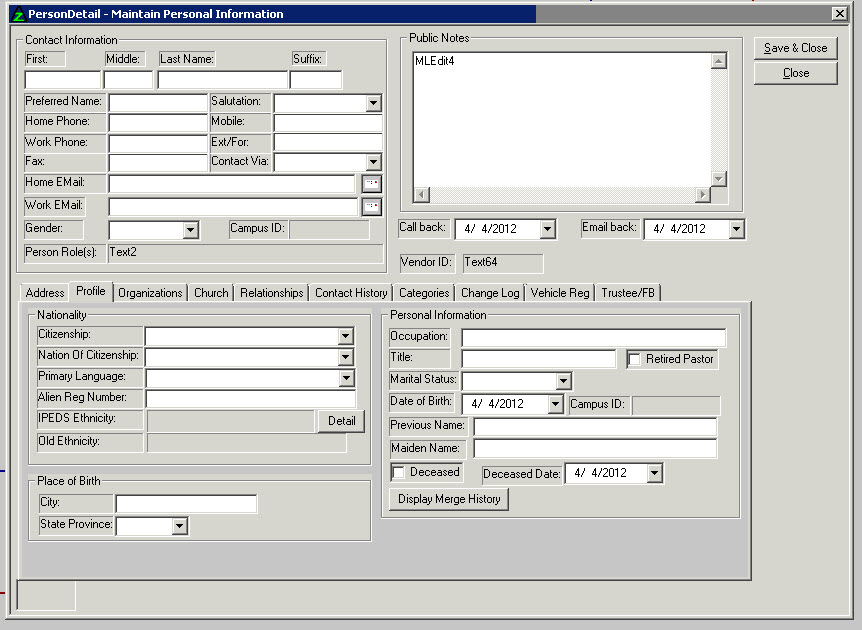Toggle the Retired Pastor checkbox
Image resolution: width=862 pixels, height=630 pixels.
pyautogui.click(x=634, y=359)
